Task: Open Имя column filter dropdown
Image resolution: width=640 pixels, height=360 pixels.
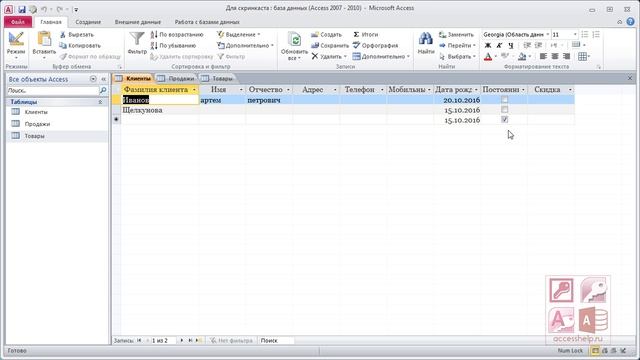Action: click(x=241, y=89)
